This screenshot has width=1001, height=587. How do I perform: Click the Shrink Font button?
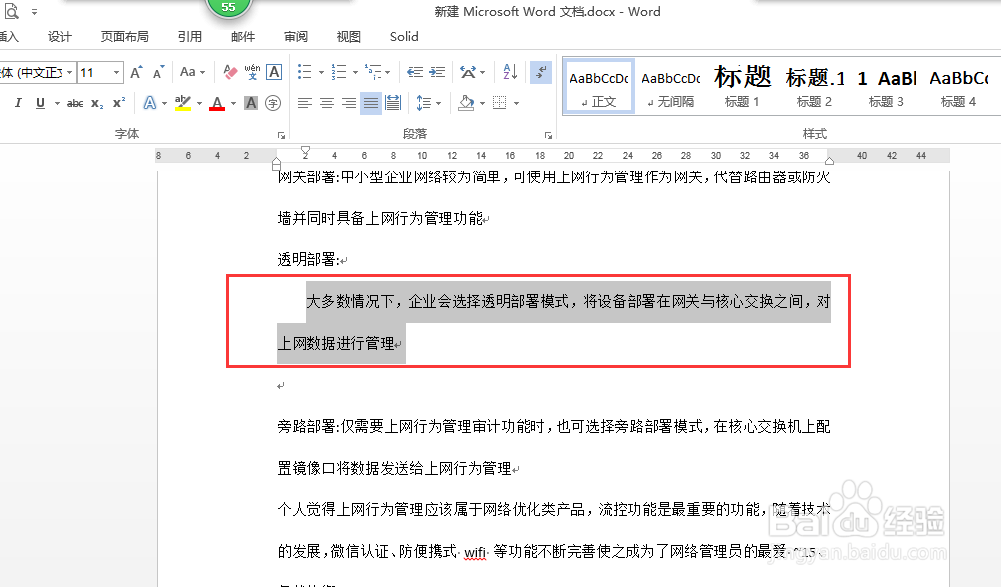click(158, 72)
